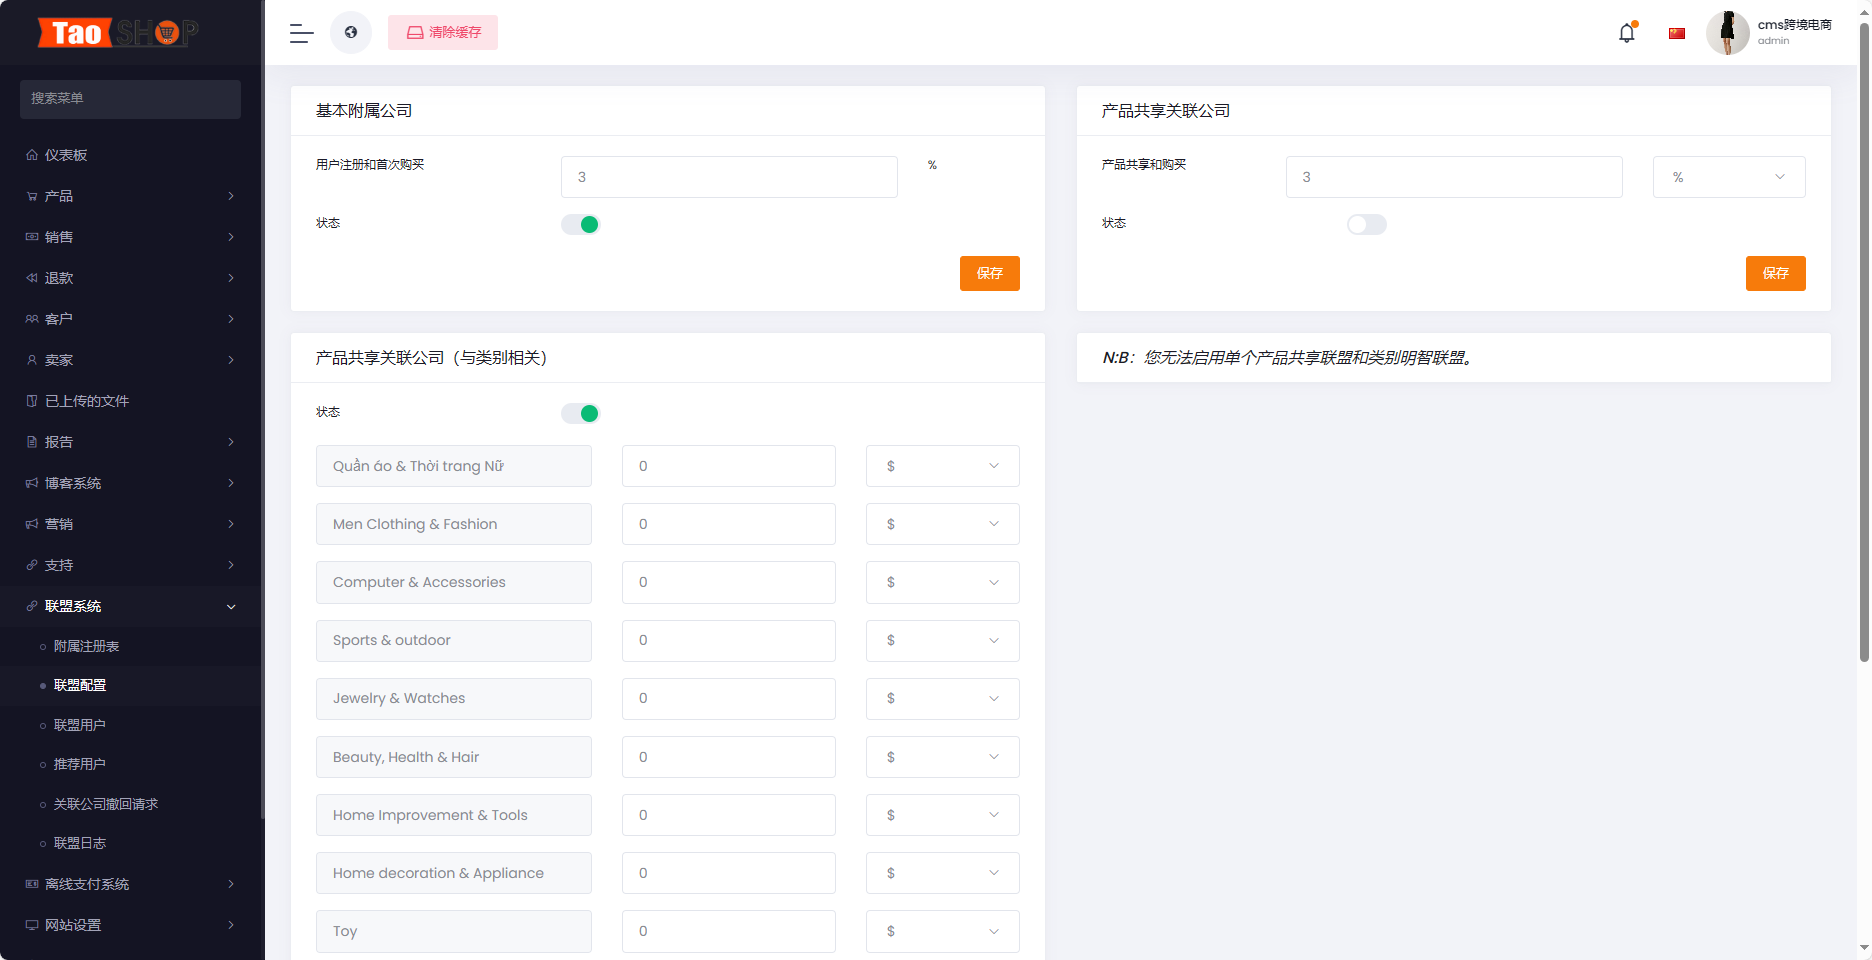Click the 产品共享和购买 value input
Screen dimensions: 1872x960
[1454, 177]
